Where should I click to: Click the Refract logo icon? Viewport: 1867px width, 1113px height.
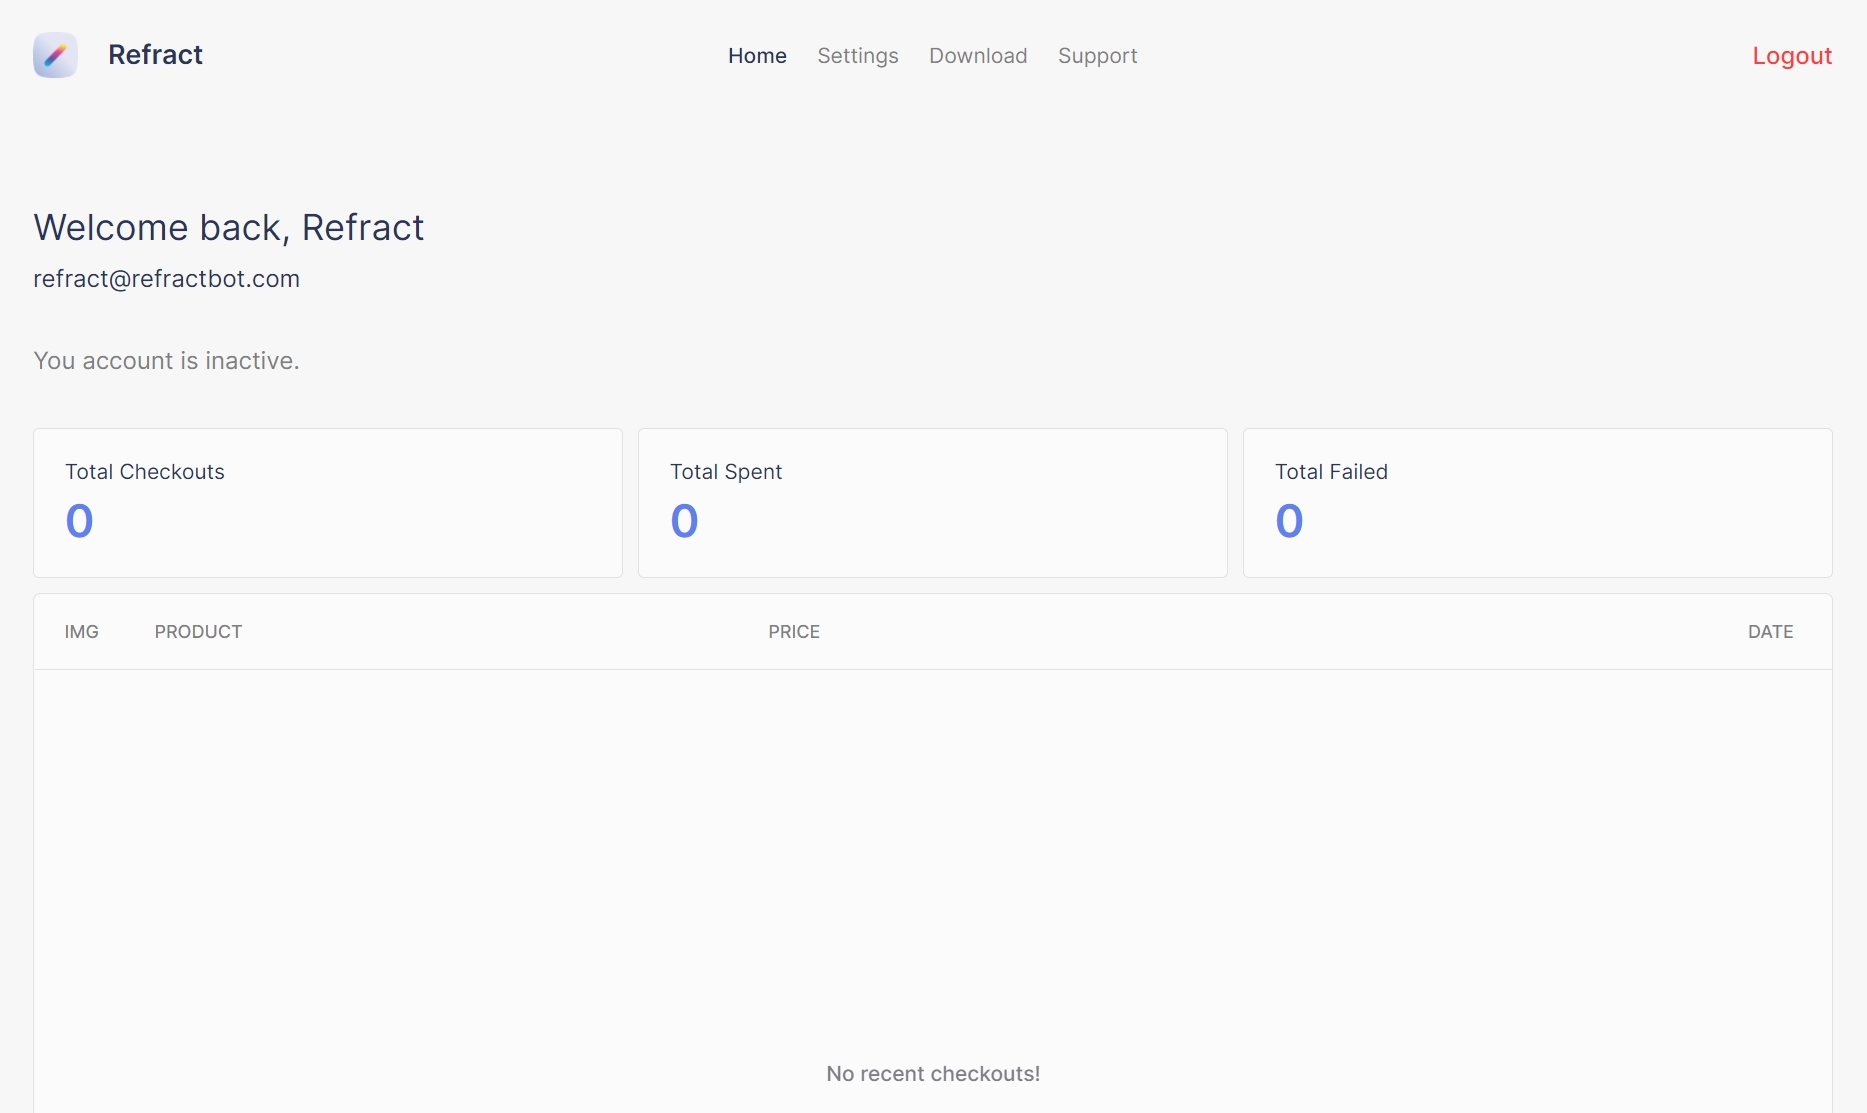click(x=55, y=55)
